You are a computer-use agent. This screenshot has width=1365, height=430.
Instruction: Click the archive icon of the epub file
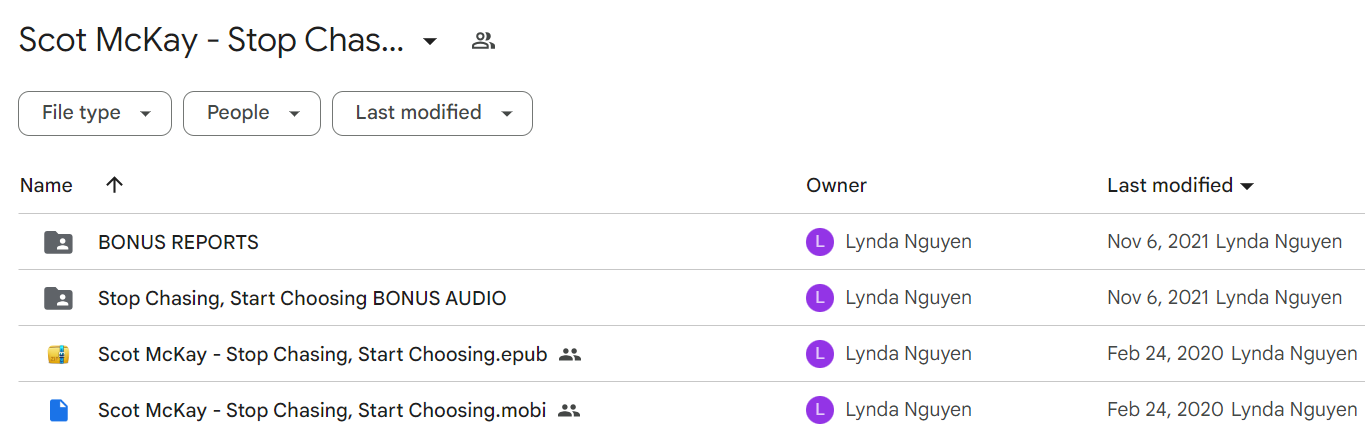click(x=58, y=354)
